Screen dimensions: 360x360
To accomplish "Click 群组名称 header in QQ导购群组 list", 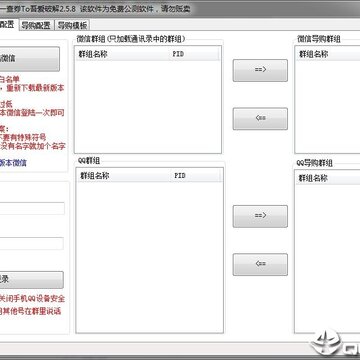I will coord(327,178).
